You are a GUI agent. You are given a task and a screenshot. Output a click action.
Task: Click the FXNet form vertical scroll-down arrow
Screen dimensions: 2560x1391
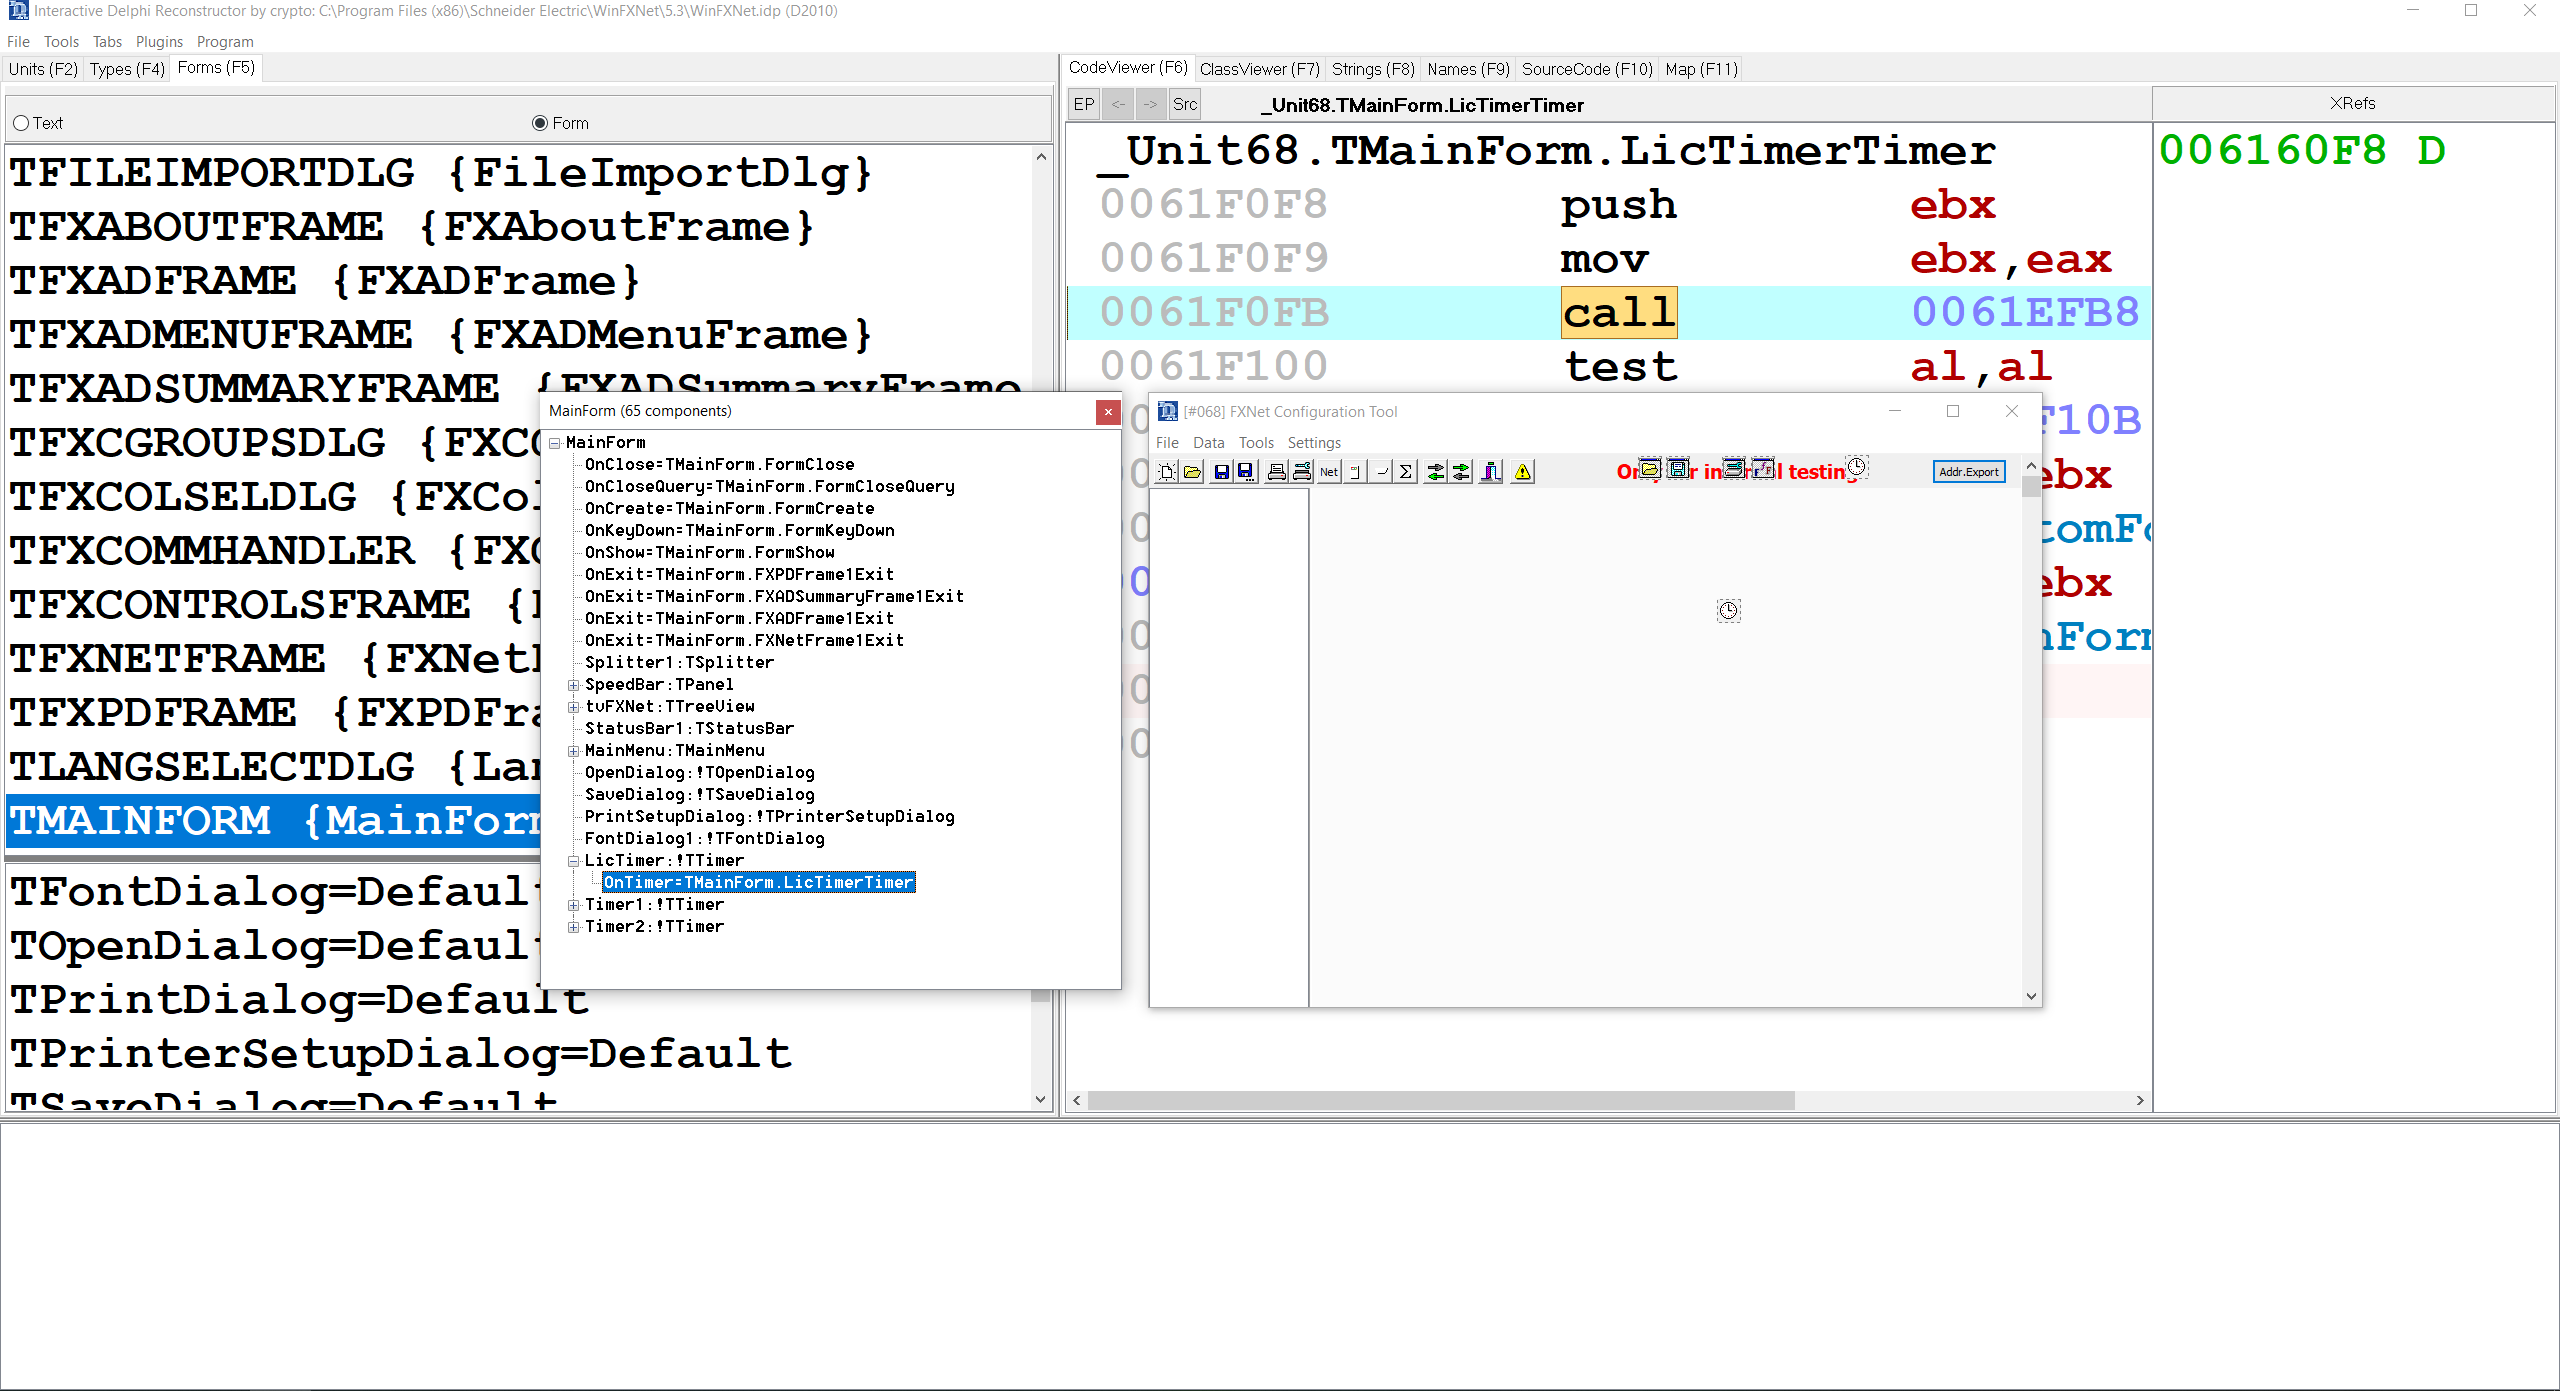2031,996
